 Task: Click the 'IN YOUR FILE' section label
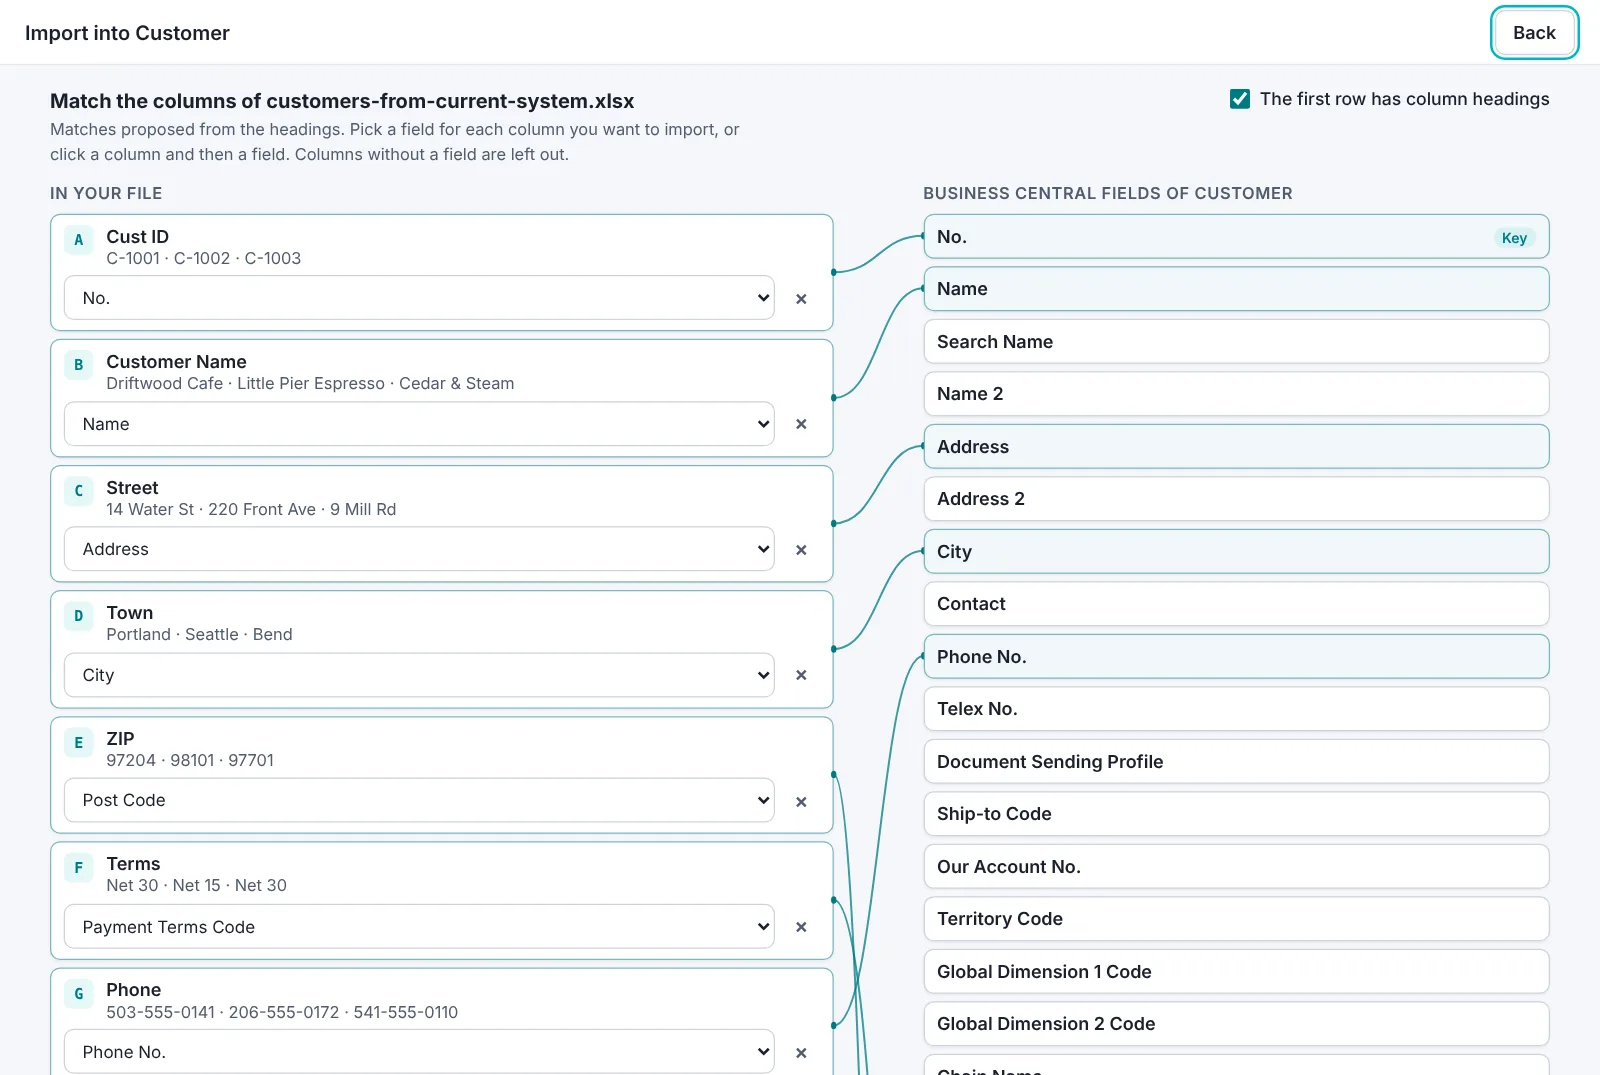[x=106, y=193]
